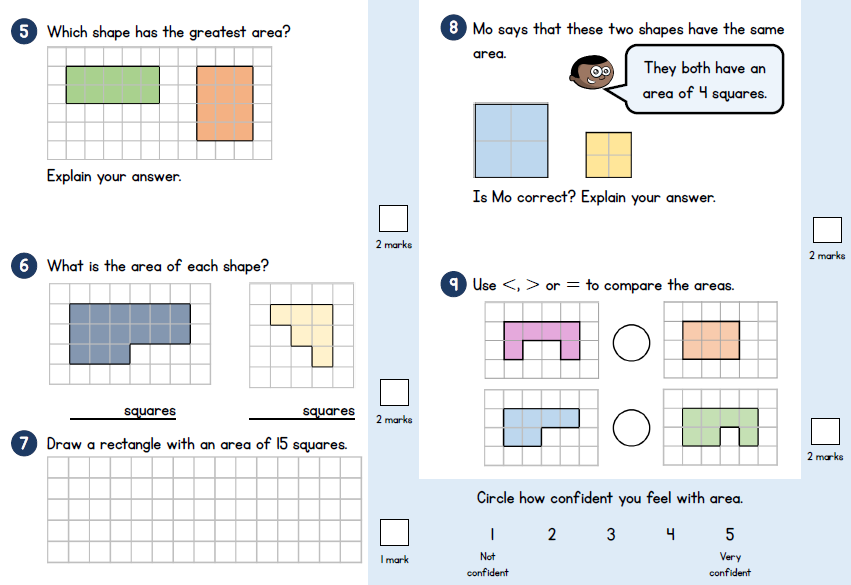Tick the 1 mark box for question 7

[x=395, y=533]
